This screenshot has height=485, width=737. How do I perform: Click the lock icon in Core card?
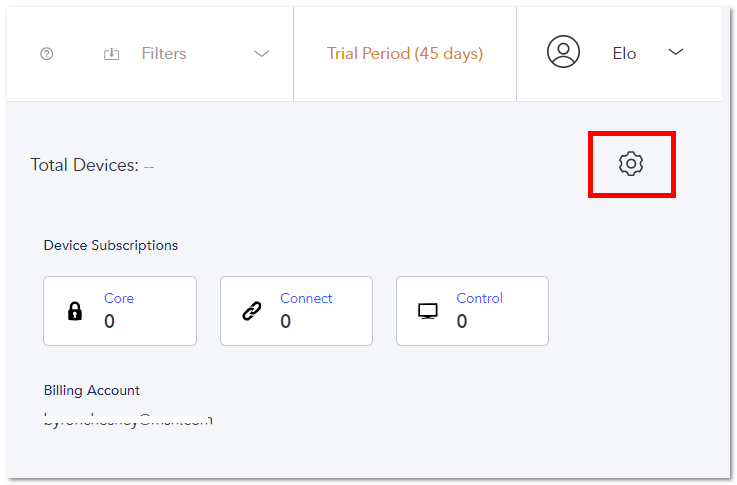click(x=75, y=311)
